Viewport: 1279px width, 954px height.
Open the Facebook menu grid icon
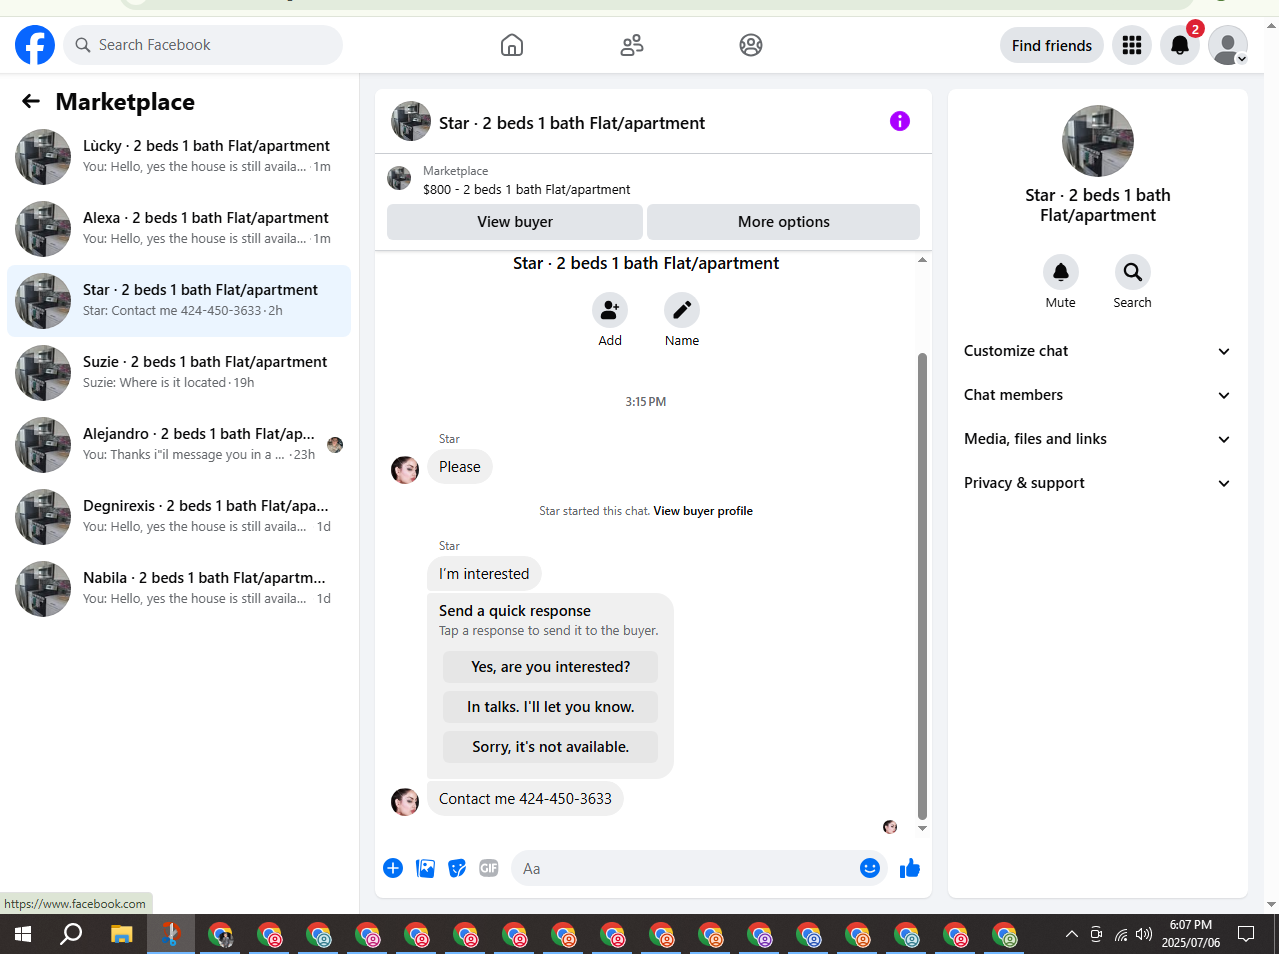(1132, 45)
